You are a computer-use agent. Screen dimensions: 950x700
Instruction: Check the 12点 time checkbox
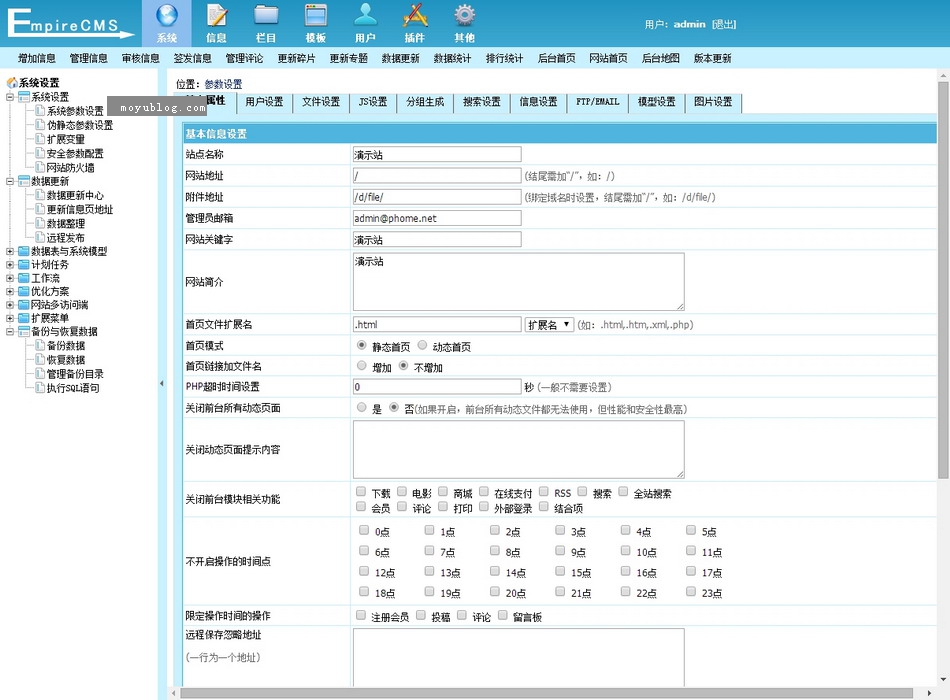[364, 571]
